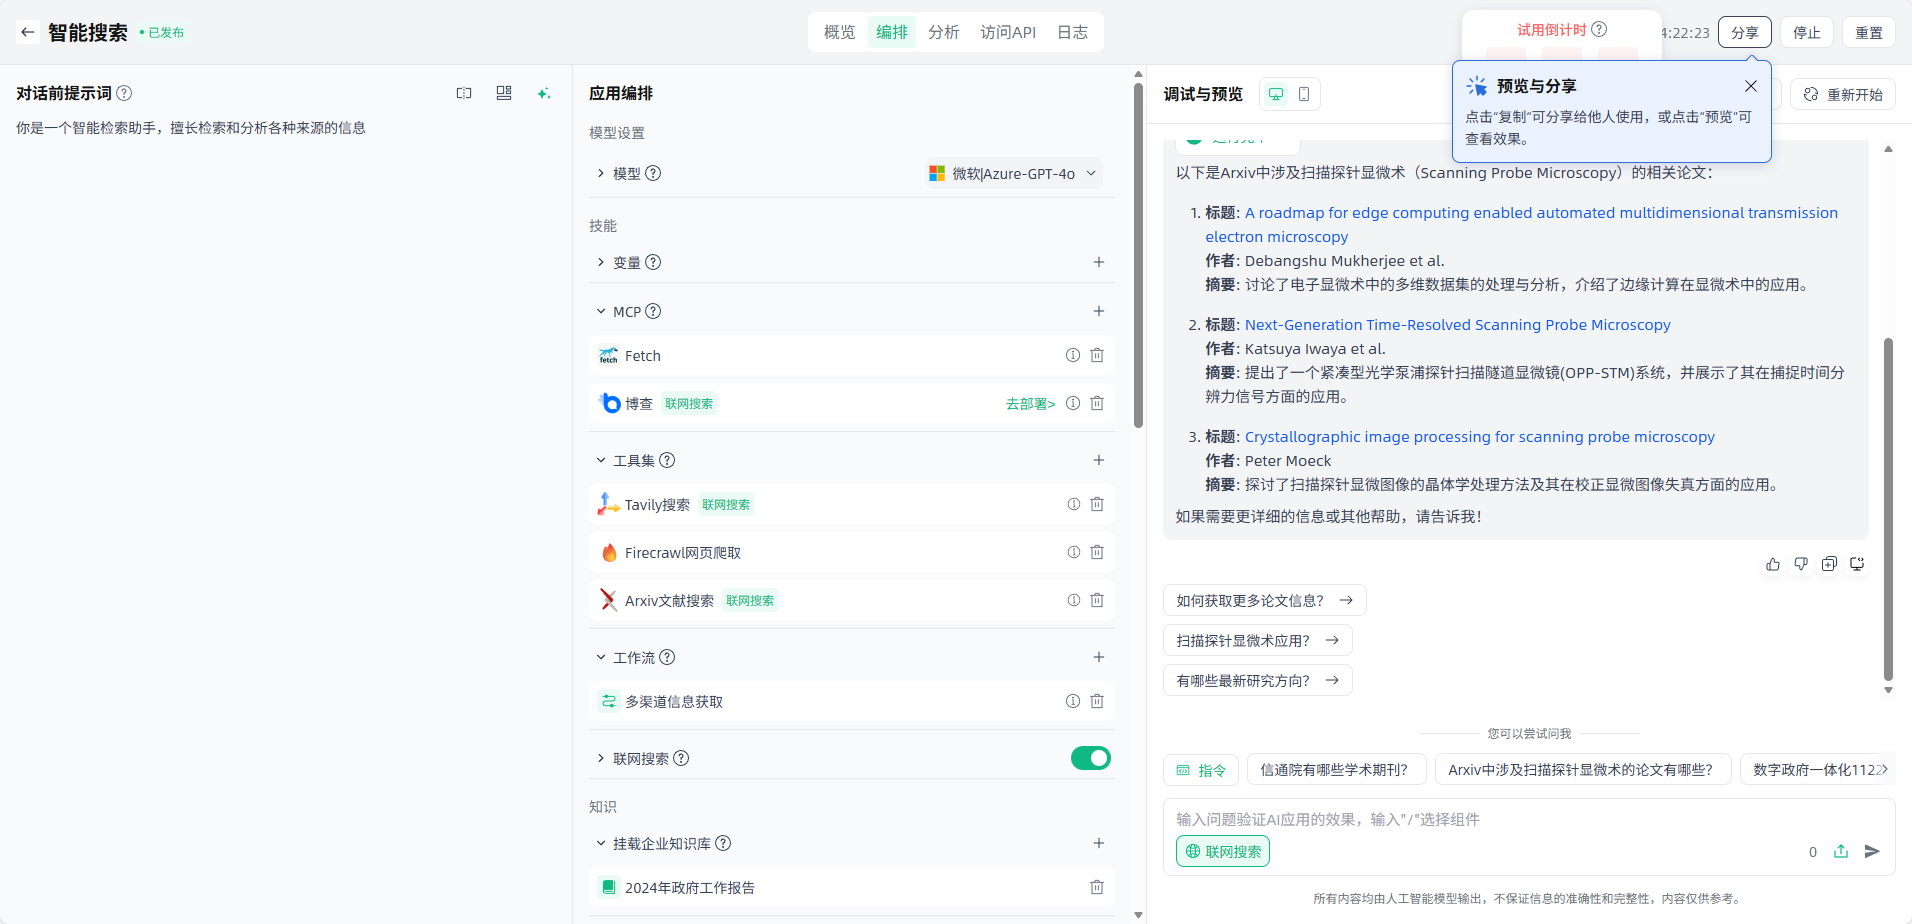Toggle 联网搜索 chip in chat input
This screenshot has height=924, width=1912.
point(1223,851)
